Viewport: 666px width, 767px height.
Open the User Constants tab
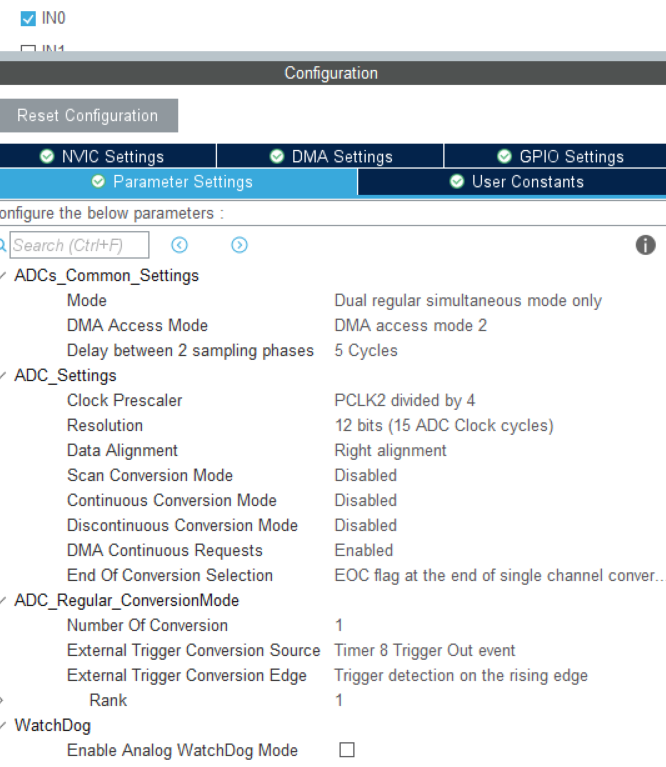pos(512,182)
